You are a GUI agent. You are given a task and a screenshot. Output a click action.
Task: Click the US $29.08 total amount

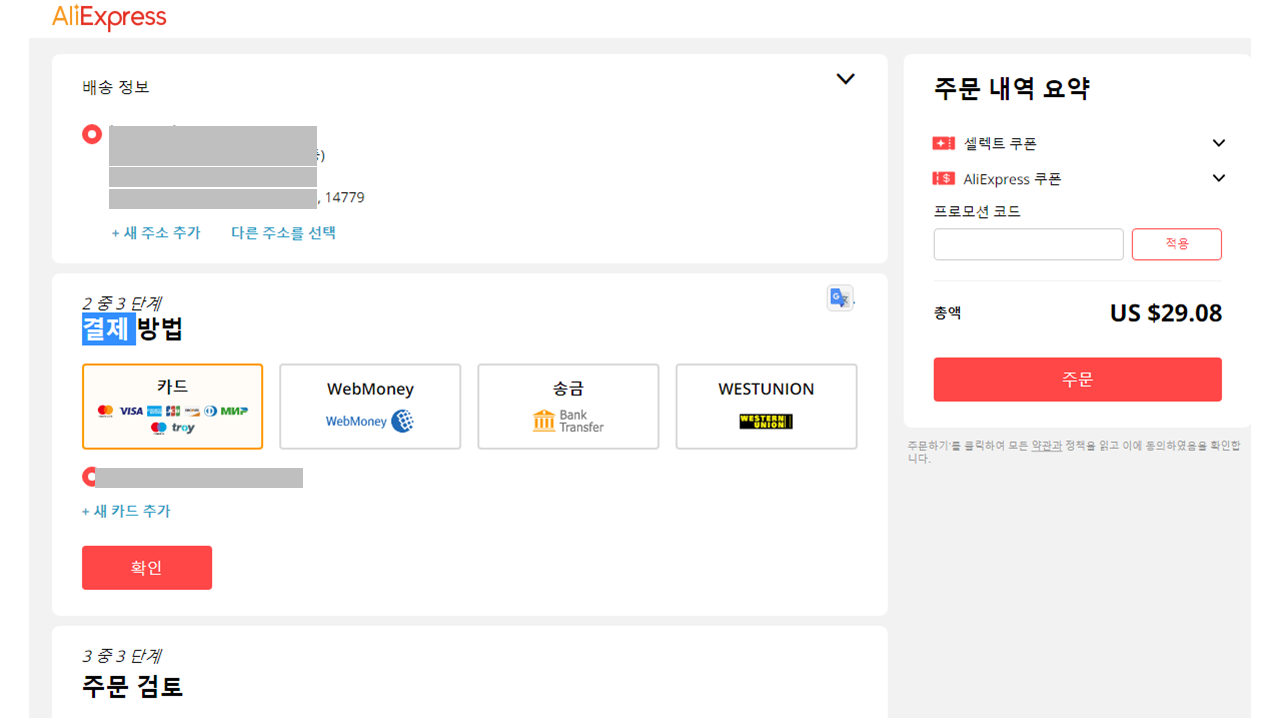pos(1166,313)
